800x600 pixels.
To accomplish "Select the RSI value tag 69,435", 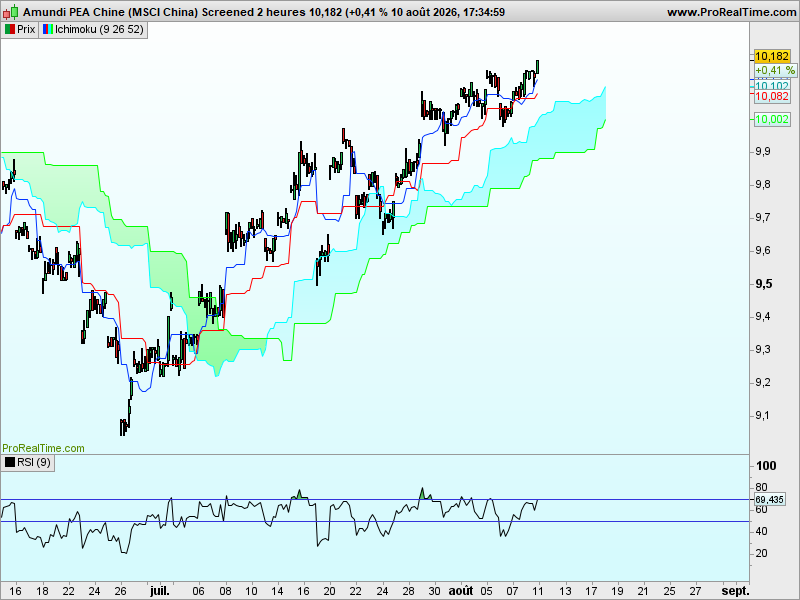I will tap(769, 499).
